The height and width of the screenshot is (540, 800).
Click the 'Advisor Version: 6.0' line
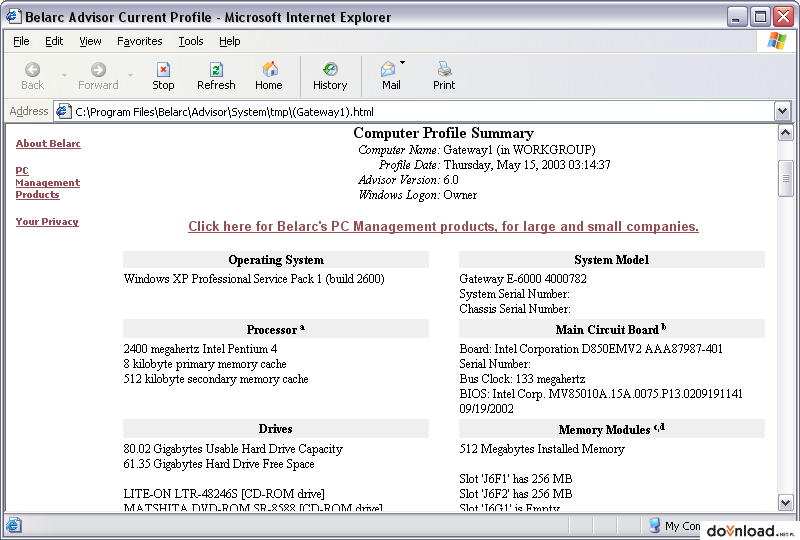[x=408, y=180]
